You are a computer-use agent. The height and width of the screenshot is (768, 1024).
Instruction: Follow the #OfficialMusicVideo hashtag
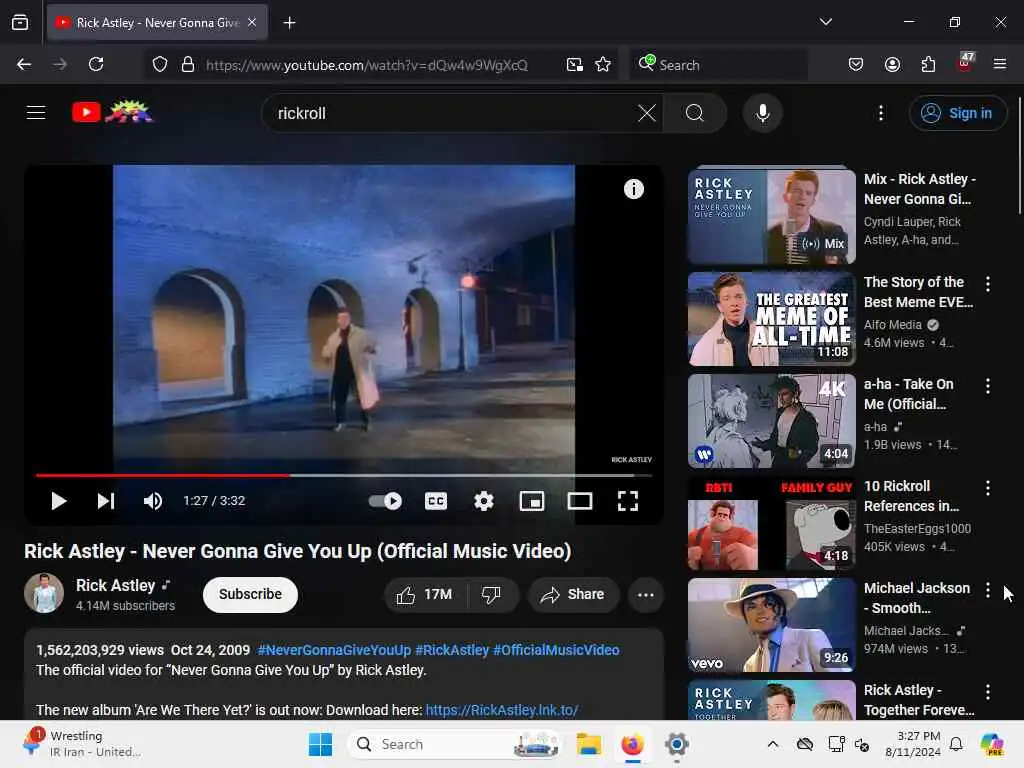[x=556, y=650]
